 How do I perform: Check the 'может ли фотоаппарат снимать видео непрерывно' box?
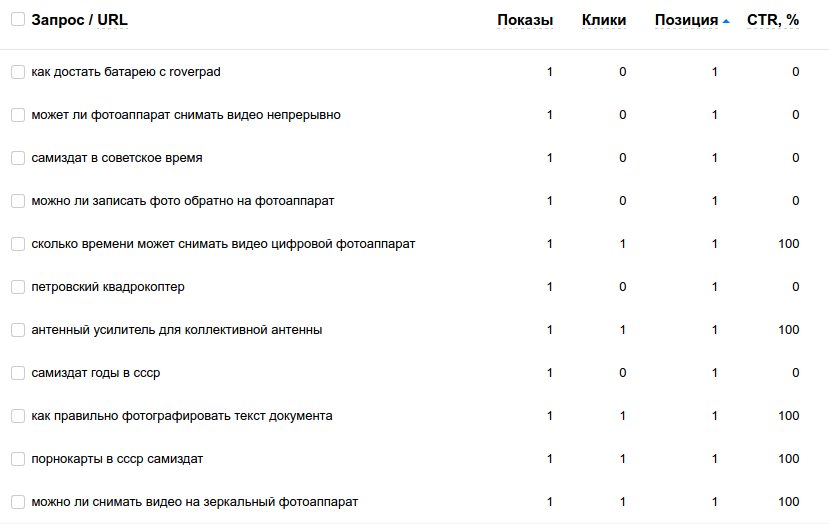point(18,115)
